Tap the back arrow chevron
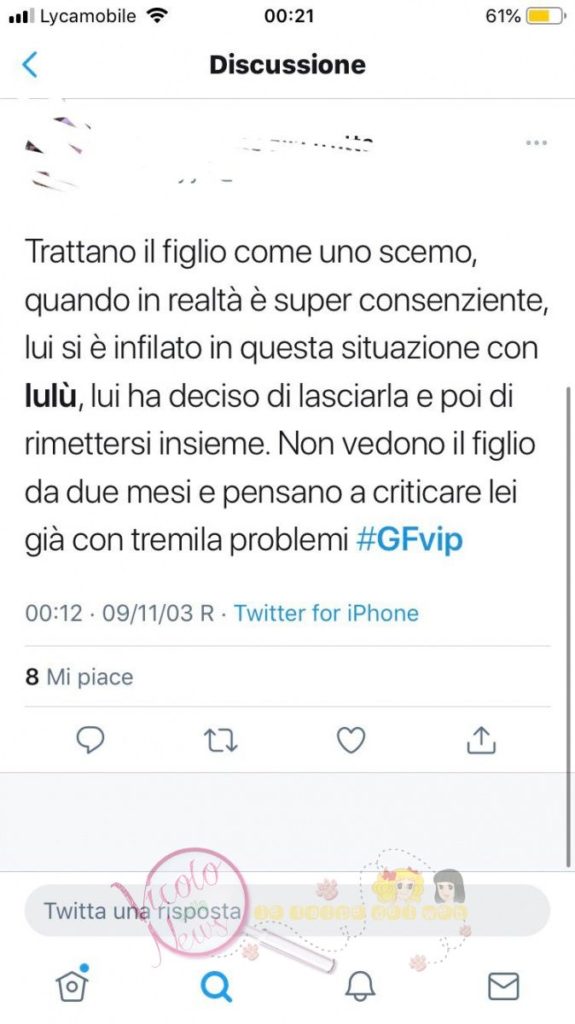This screenshot has width=575, height=1024. coord(30,65)
